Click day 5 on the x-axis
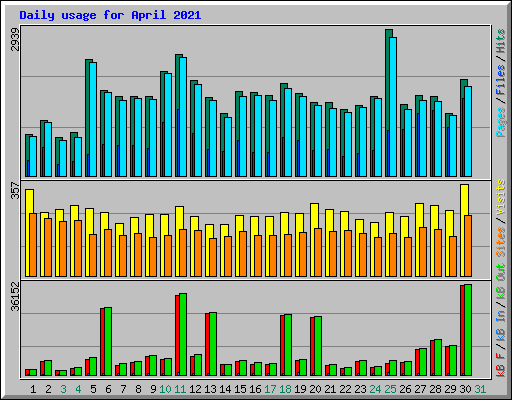The width and height of the screenshot is (512, 400). (93, 389)
